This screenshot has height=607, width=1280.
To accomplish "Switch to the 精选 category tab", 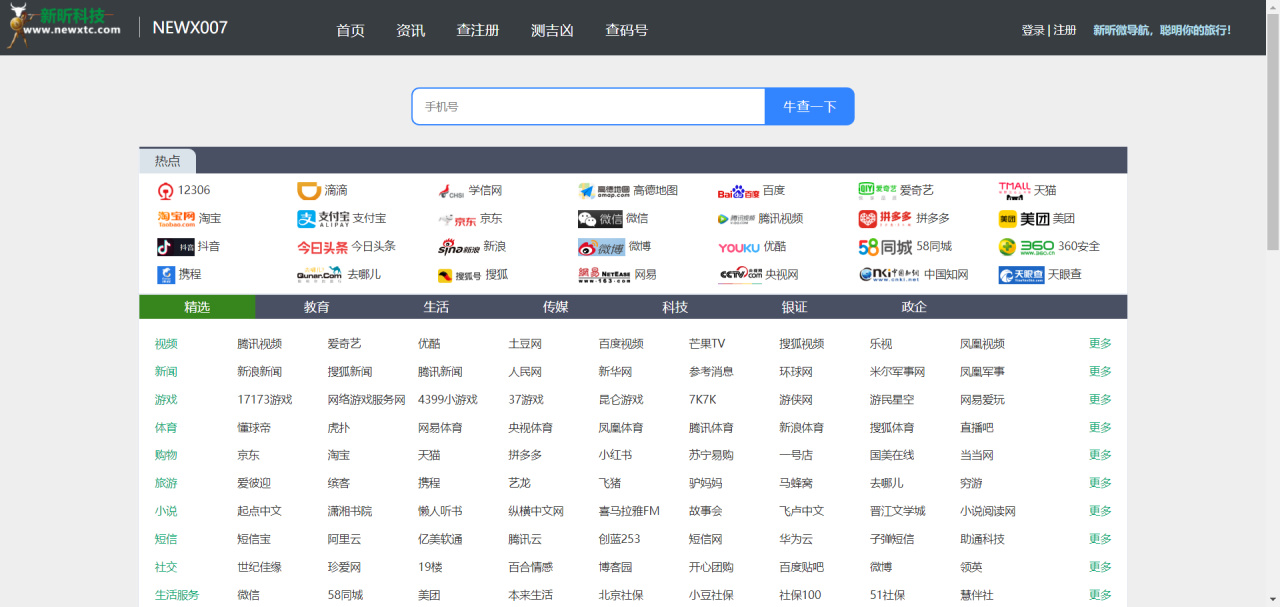I will [x=197, y=307].
